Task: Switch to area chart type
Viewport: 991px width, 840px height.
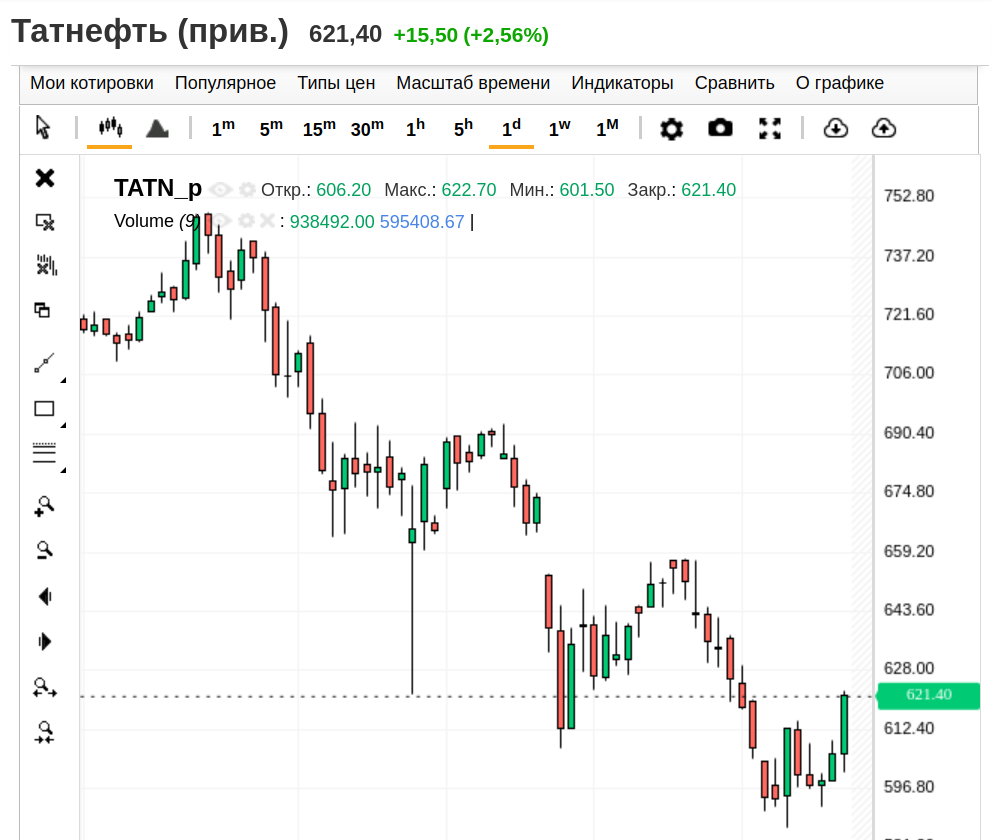Action: [x=157, y=128]
